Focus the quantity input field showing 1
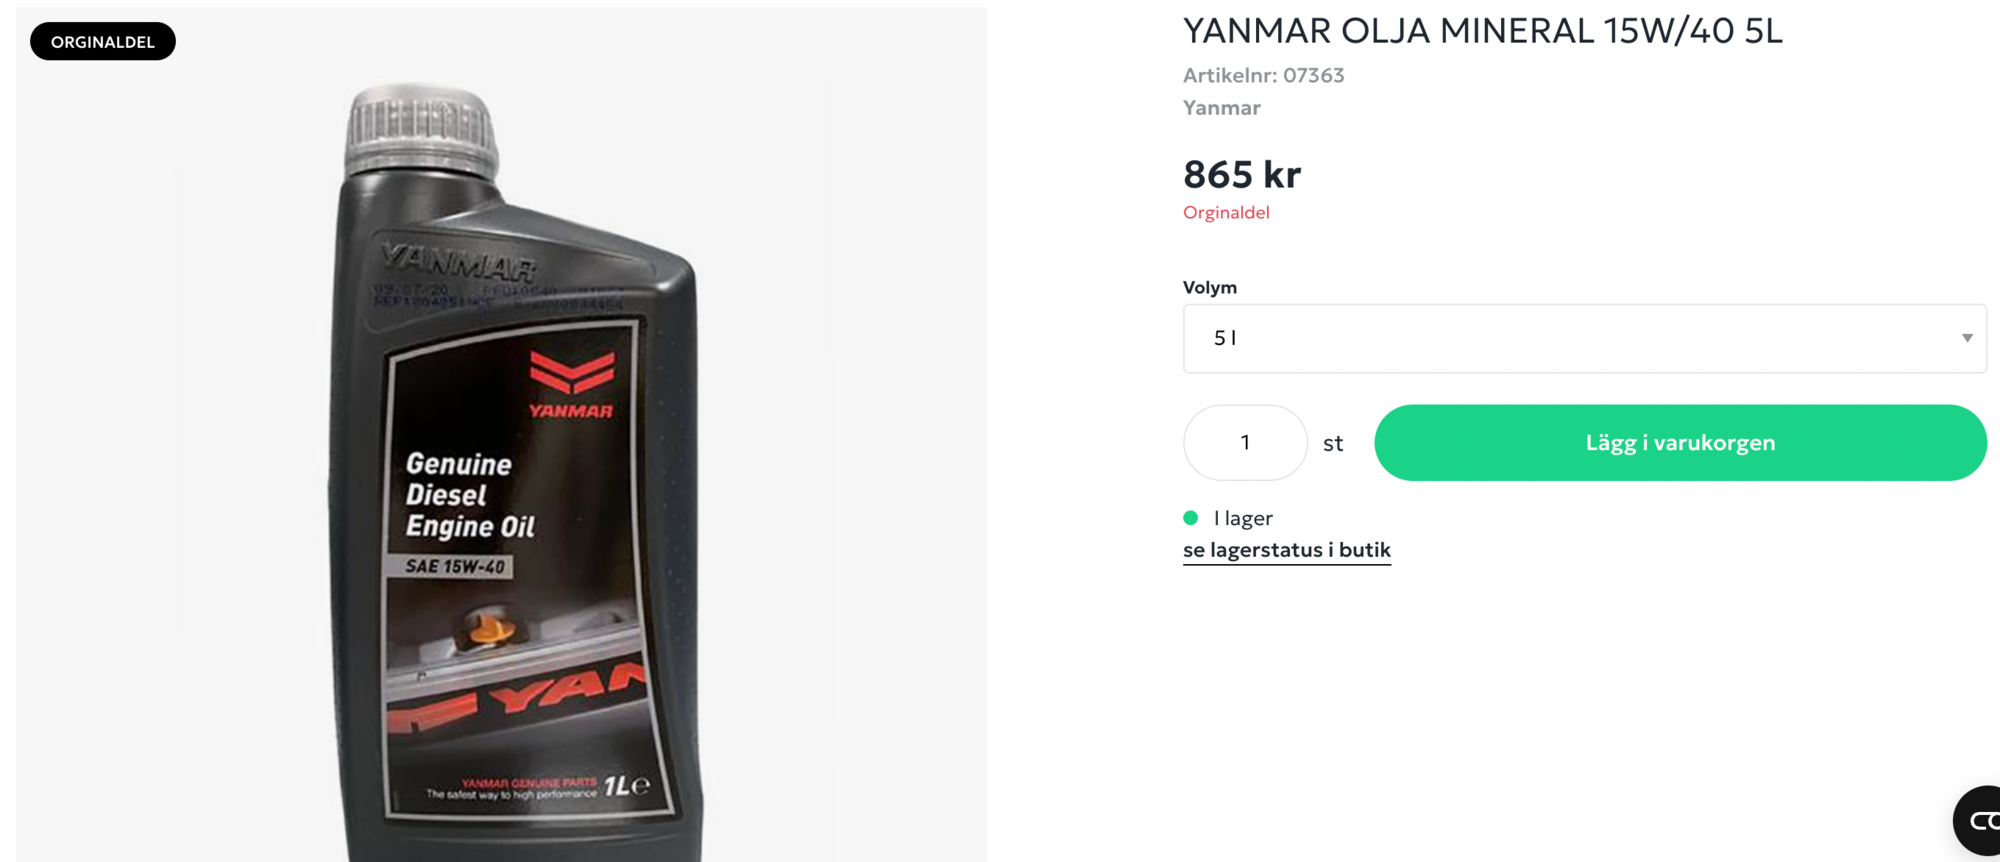The image size is (2000, 862). click(1245, 443)
